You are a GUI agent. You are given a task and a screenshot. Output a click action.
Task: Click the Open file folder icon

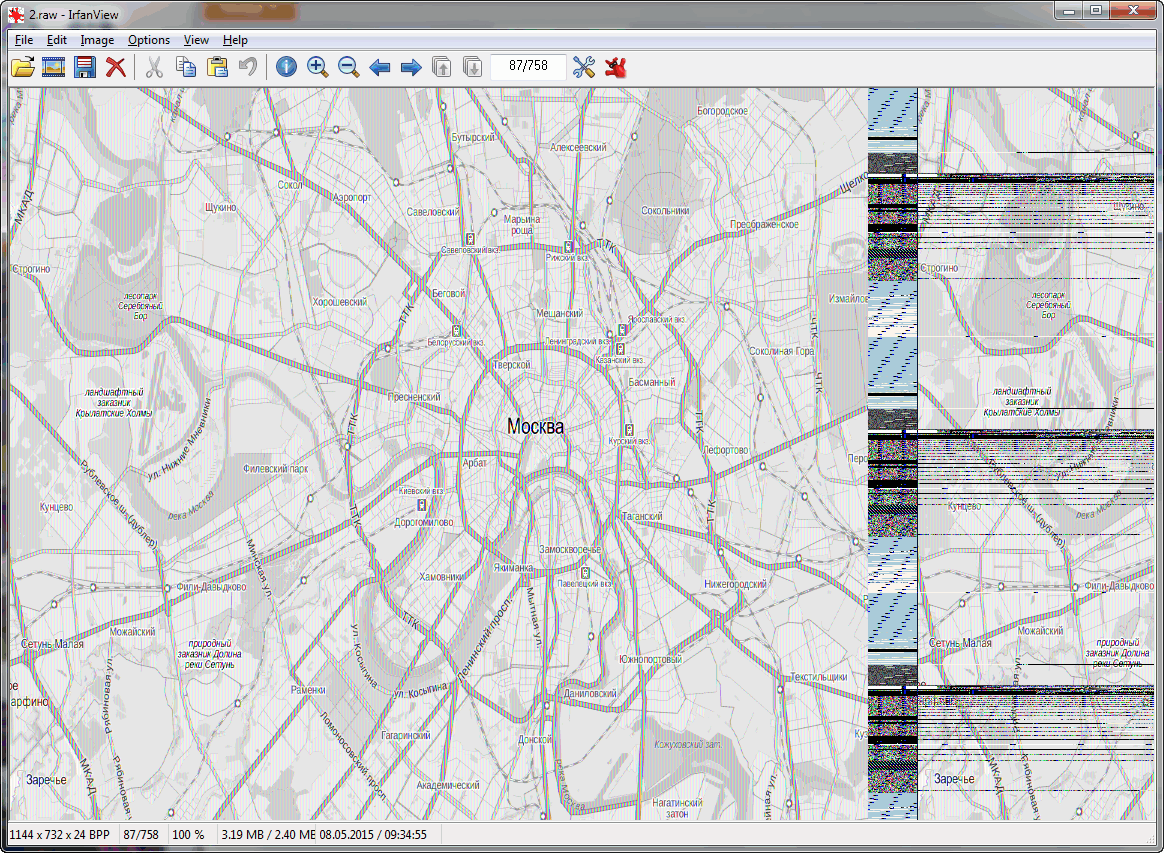[22, 67]
